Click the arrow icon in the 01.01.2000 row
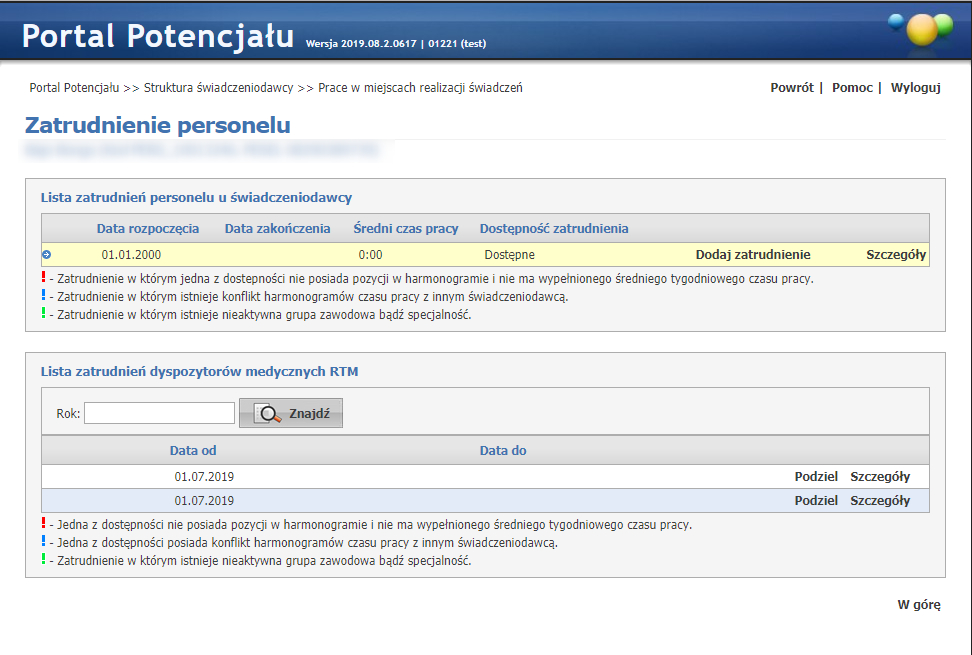This screenshot has height=655, width=972. (47, 255)
